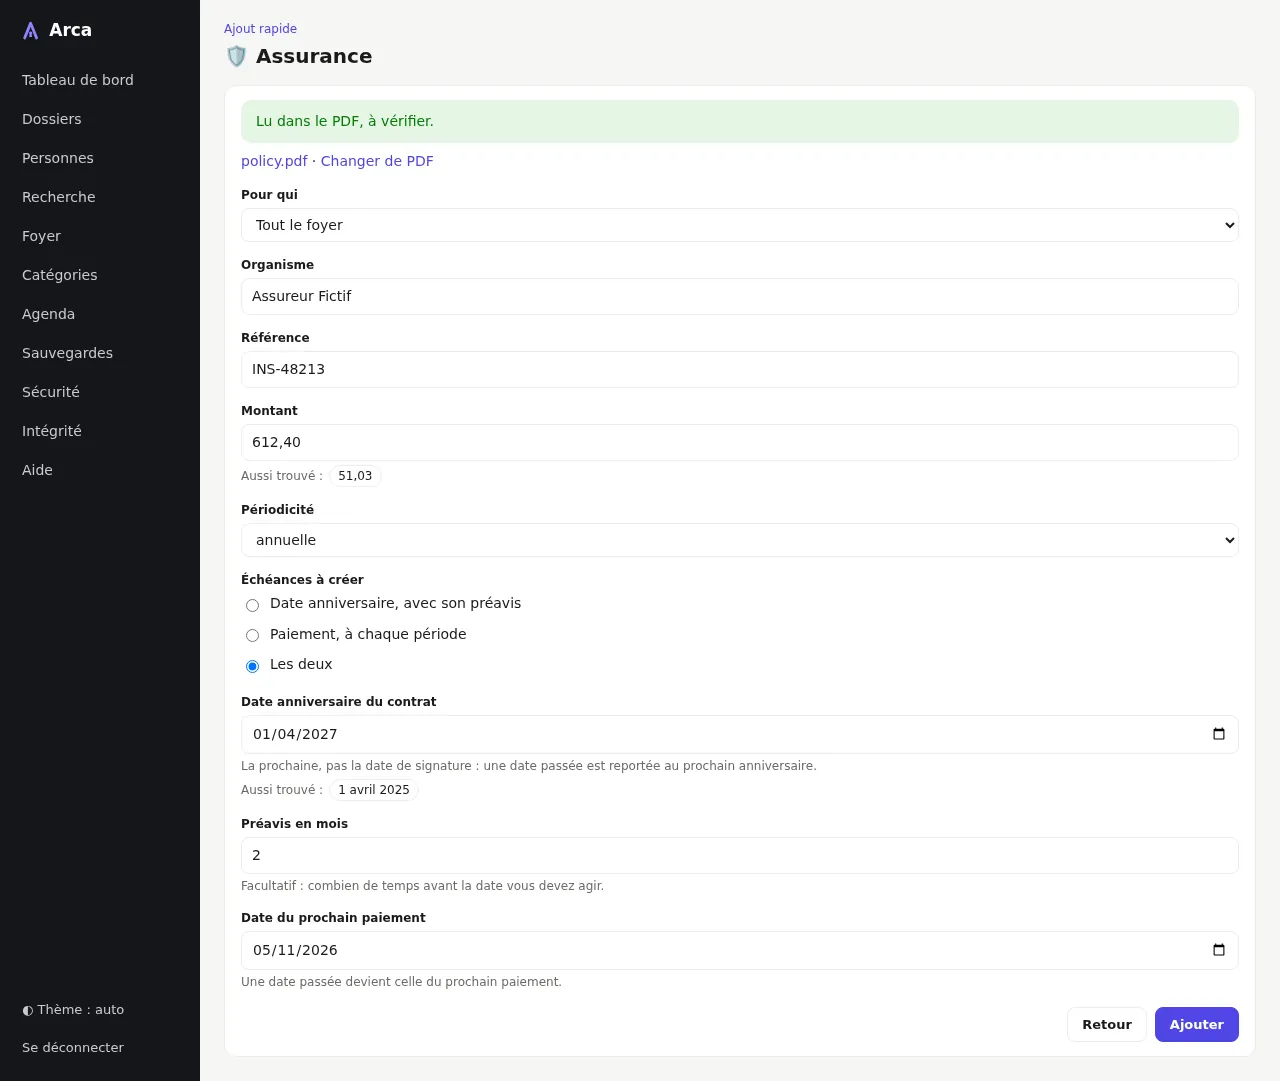Click the shield Assurance icon

click(x=236, y=56)
